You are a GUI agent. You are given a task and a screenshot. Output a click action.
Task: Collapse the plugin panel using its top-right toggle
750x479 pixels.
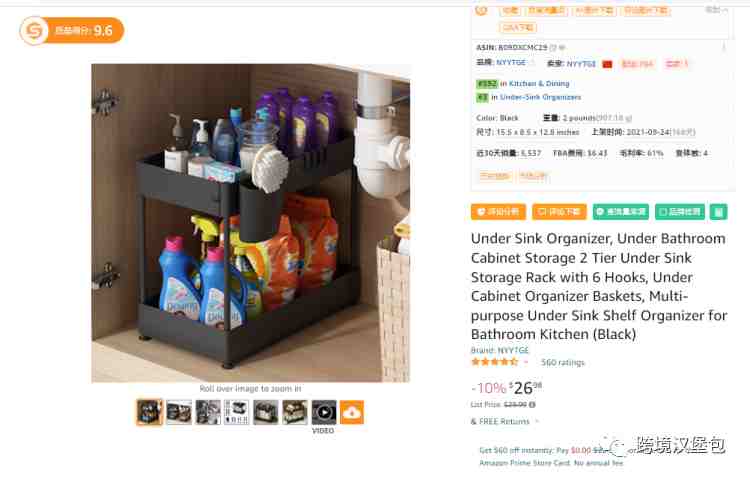pos(716,10)
